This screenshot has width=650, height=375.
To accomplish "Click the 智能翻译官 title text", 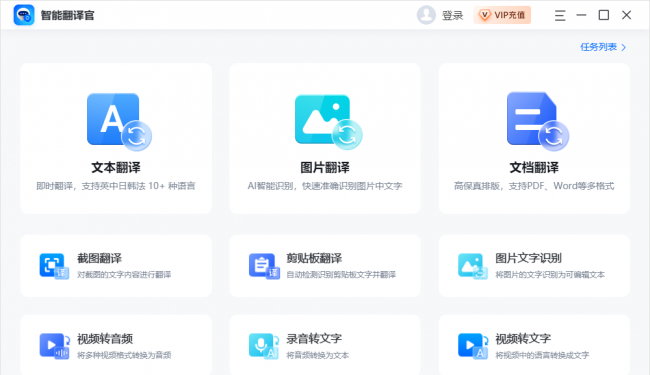I will pyautogui.click(x=68, y=15).
